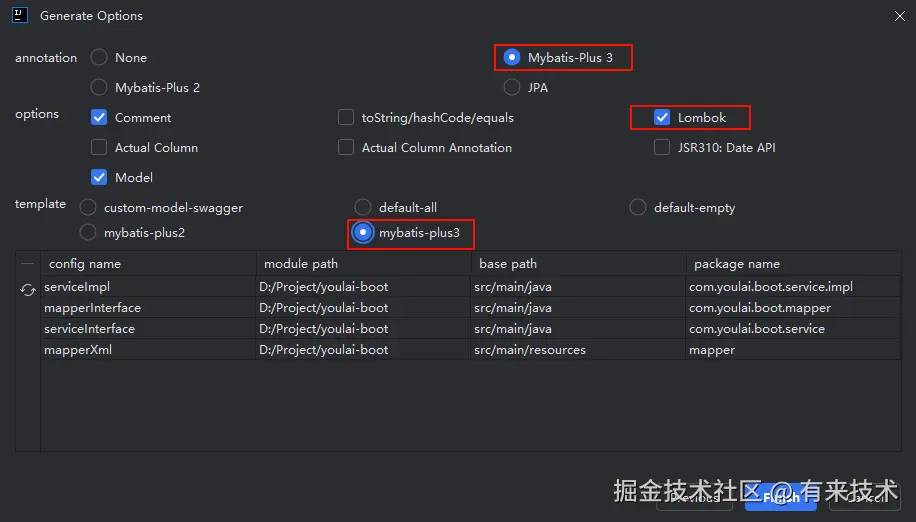Click the minus icon above the refresh icon
The image size is (916, 522).
coord(27,264)
